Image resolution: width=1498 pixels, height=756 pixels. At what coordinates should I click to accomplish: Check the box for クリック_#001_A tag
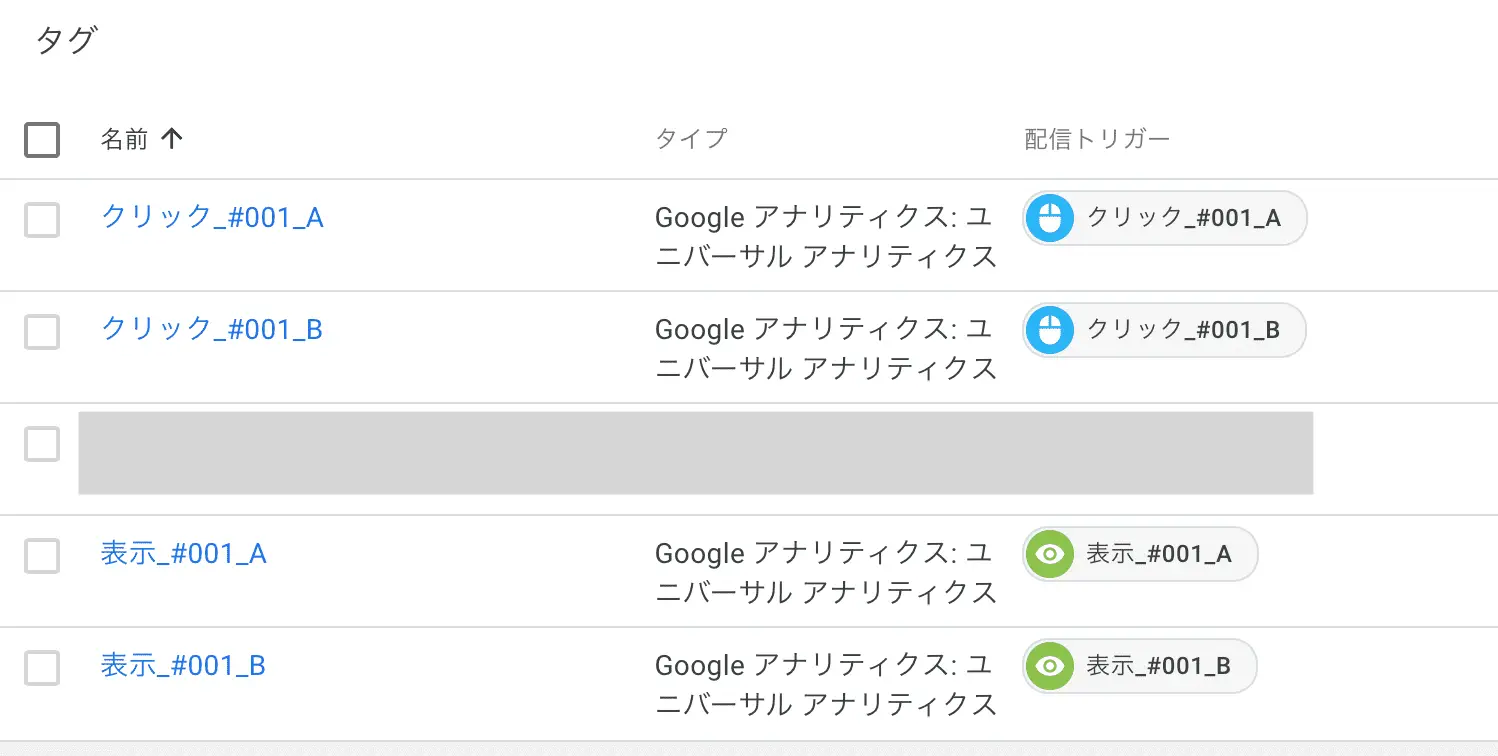point(42,220)
